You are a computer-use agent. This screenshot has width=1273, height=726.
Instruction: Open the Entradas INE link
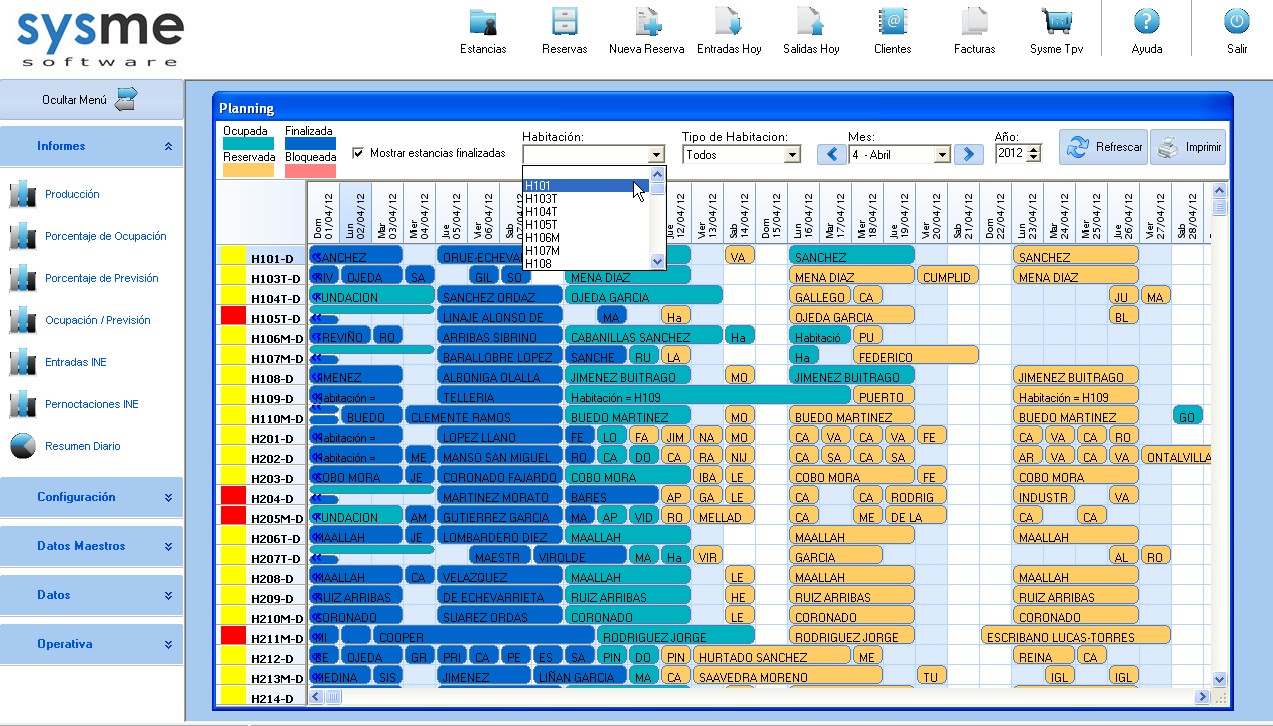click(x=75, y=363)
